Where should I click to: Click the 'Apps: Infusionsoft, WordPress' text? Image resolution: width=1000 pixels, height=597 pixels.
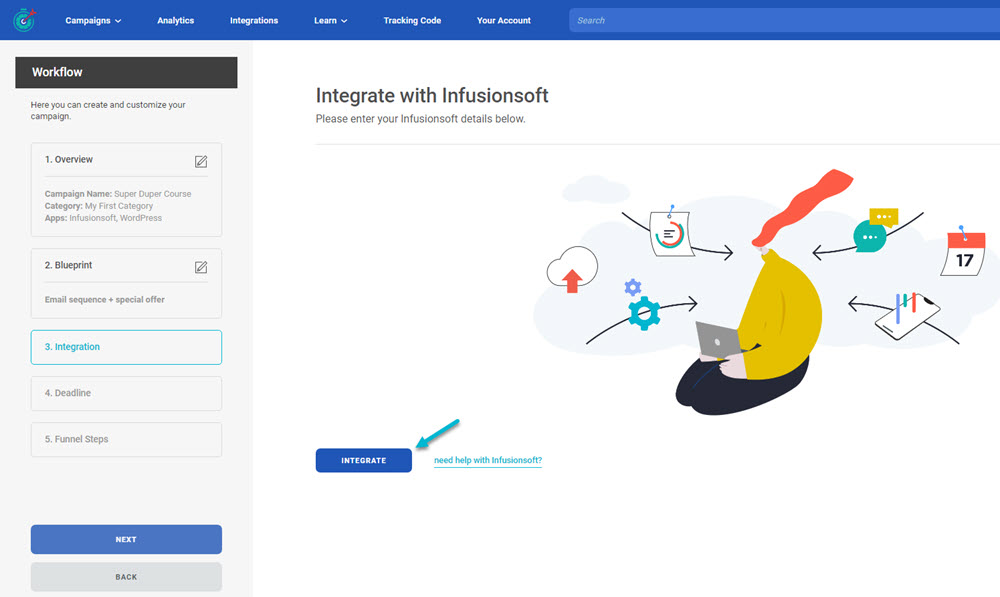[103, 218]
